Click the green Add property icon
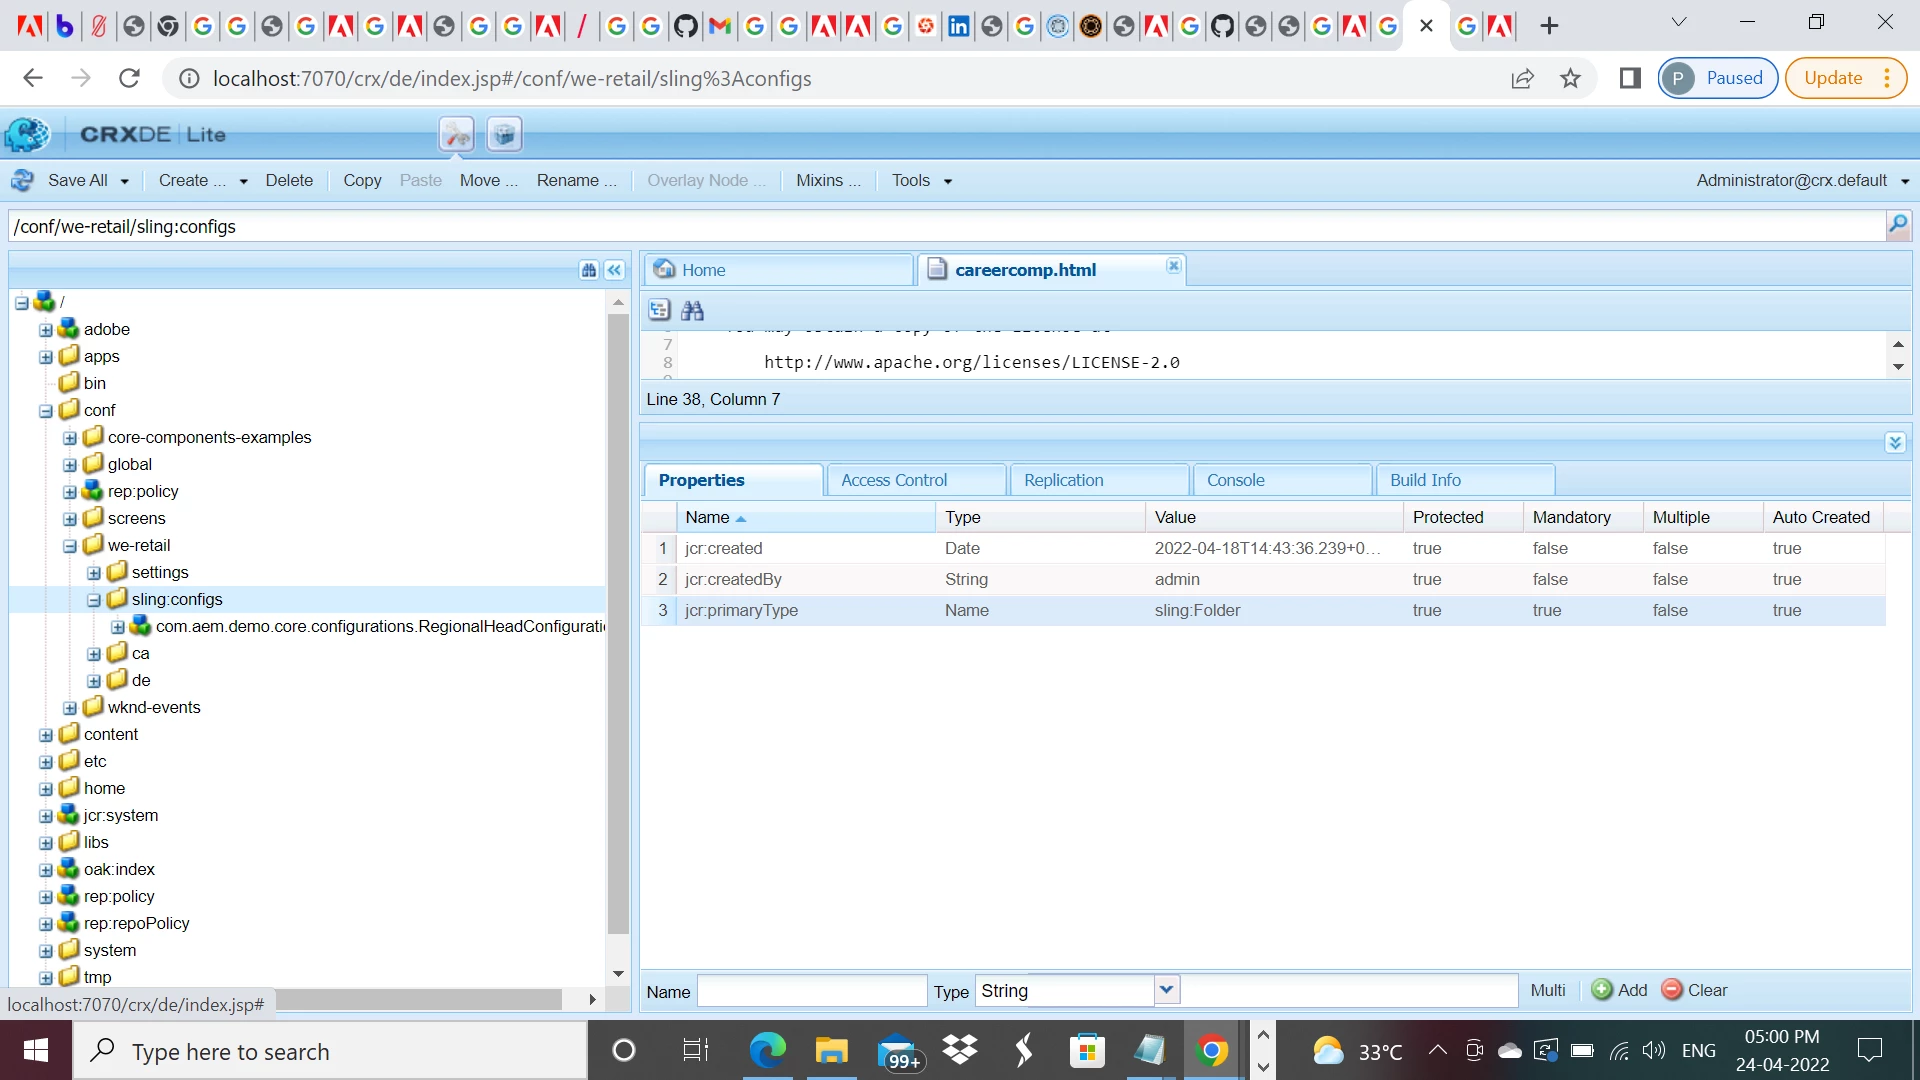This screenshot has height=1080, width=1920. (1602, 990)
